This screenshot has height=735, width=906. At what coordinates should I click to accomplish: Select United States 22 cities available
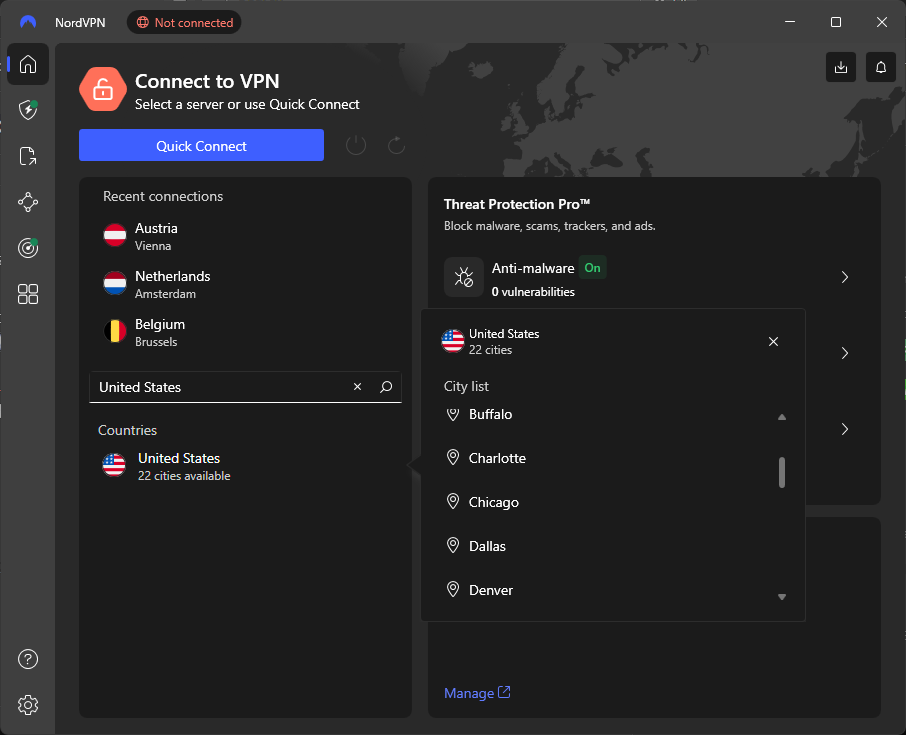tap(246, 466)
